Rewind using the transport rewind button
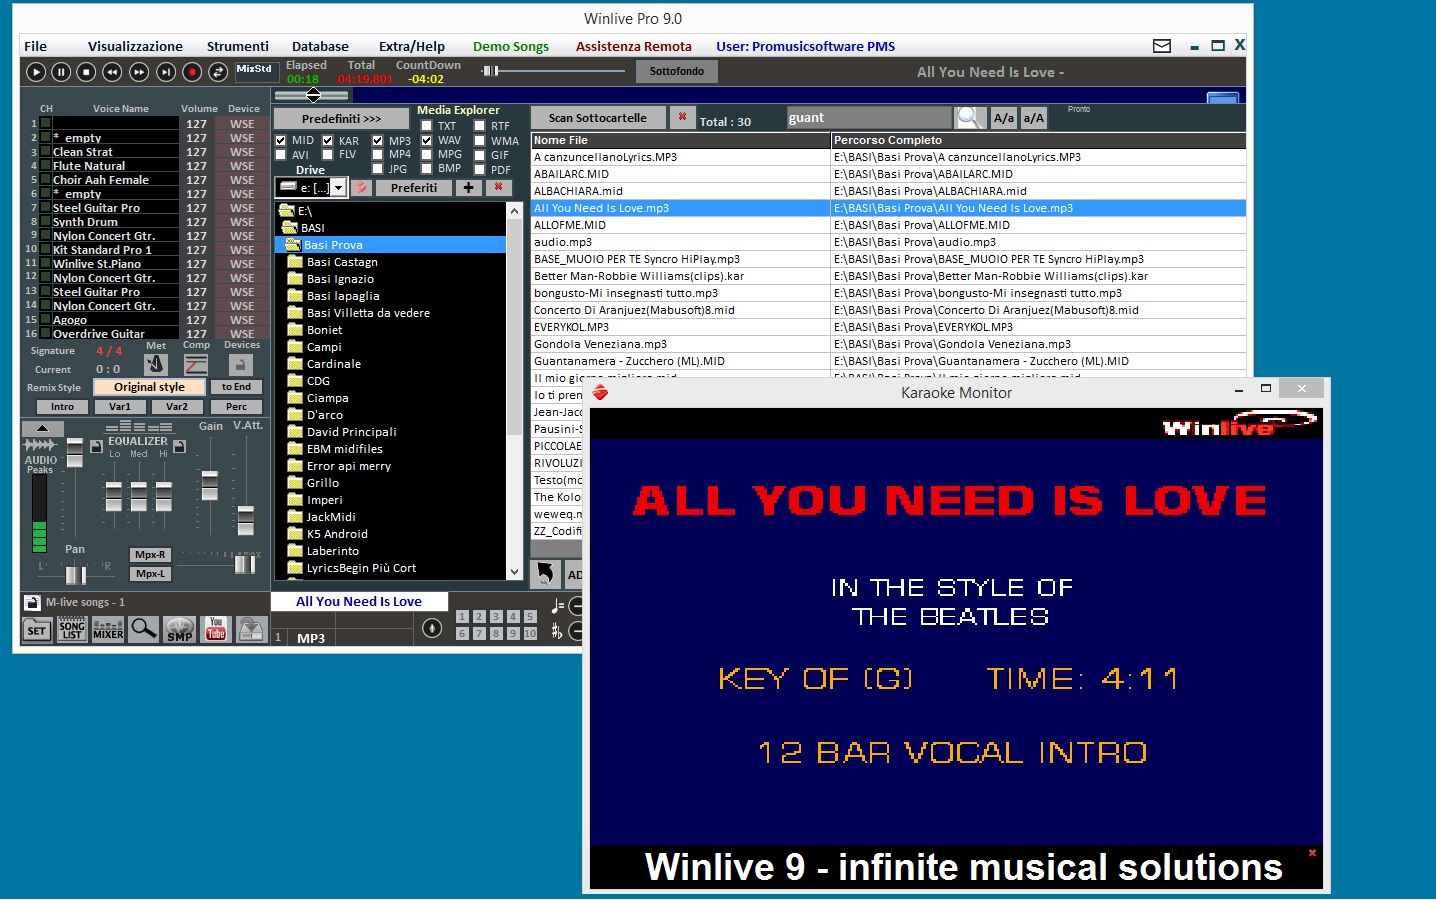The height and width of the screenshot is (900, 1436). tap(113, 71)
